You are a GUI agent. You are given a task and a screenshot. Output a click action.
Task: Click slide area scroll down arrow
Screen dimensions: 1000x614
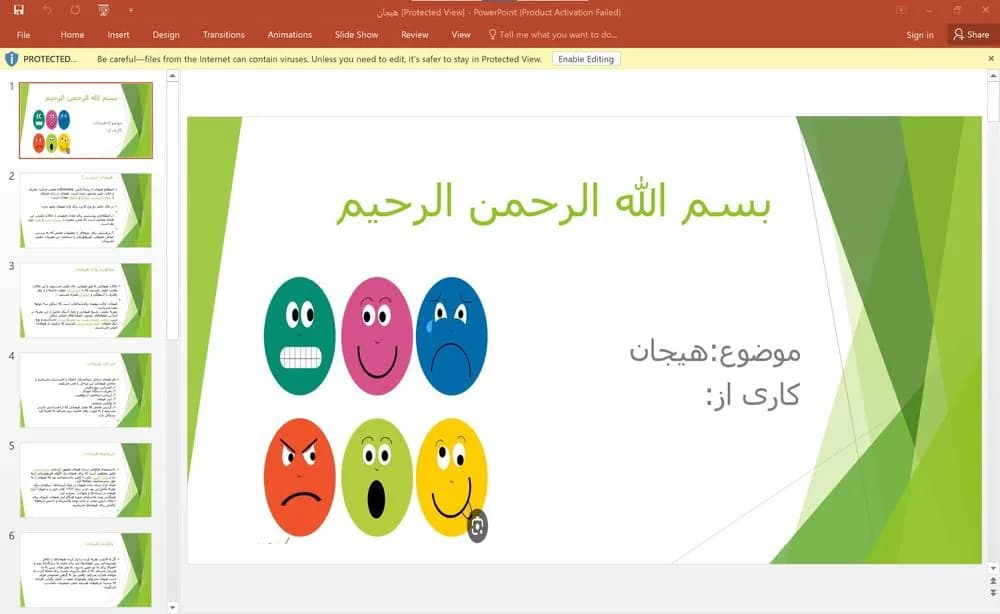[993, 568]
